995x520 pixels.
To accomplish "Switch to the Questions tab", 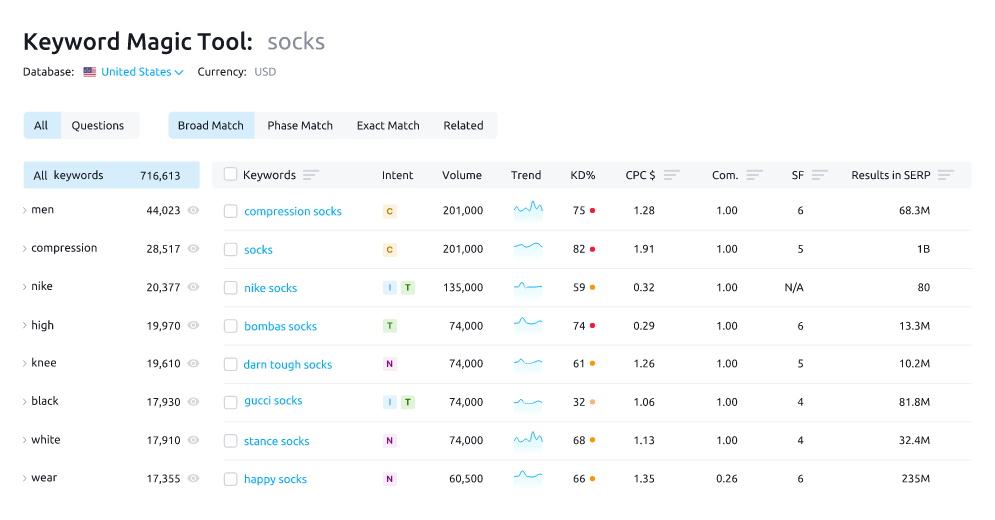I will click(x=98, y=125).
